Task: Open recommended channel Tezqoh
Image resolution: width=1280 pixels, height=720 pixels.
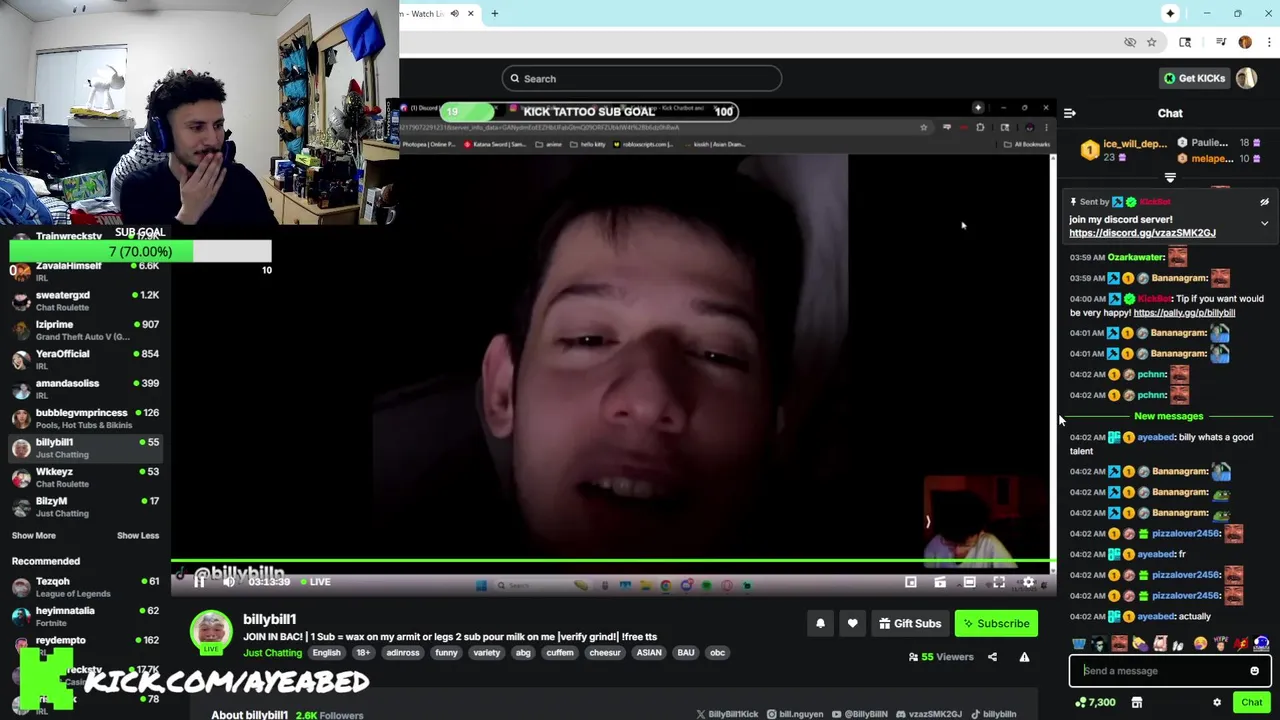Action: point(85,587)
